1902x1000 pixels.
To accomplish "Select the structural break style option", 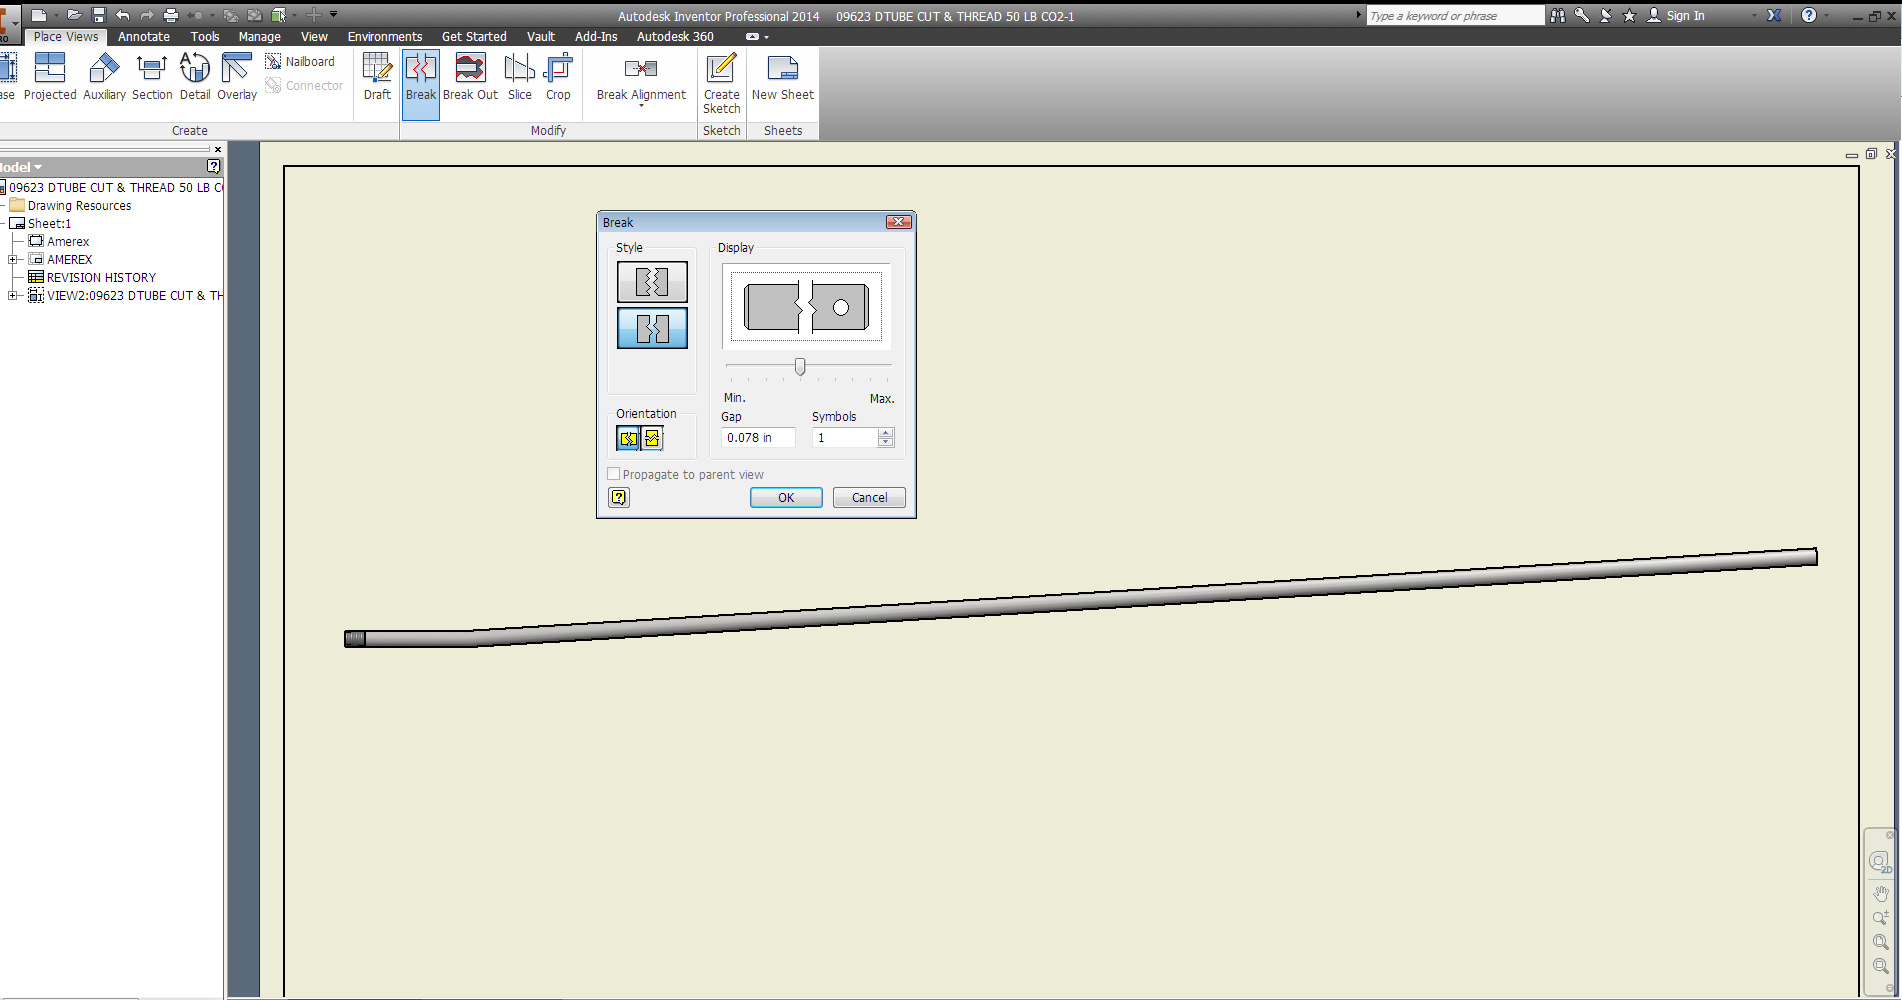I will (652, 328).
